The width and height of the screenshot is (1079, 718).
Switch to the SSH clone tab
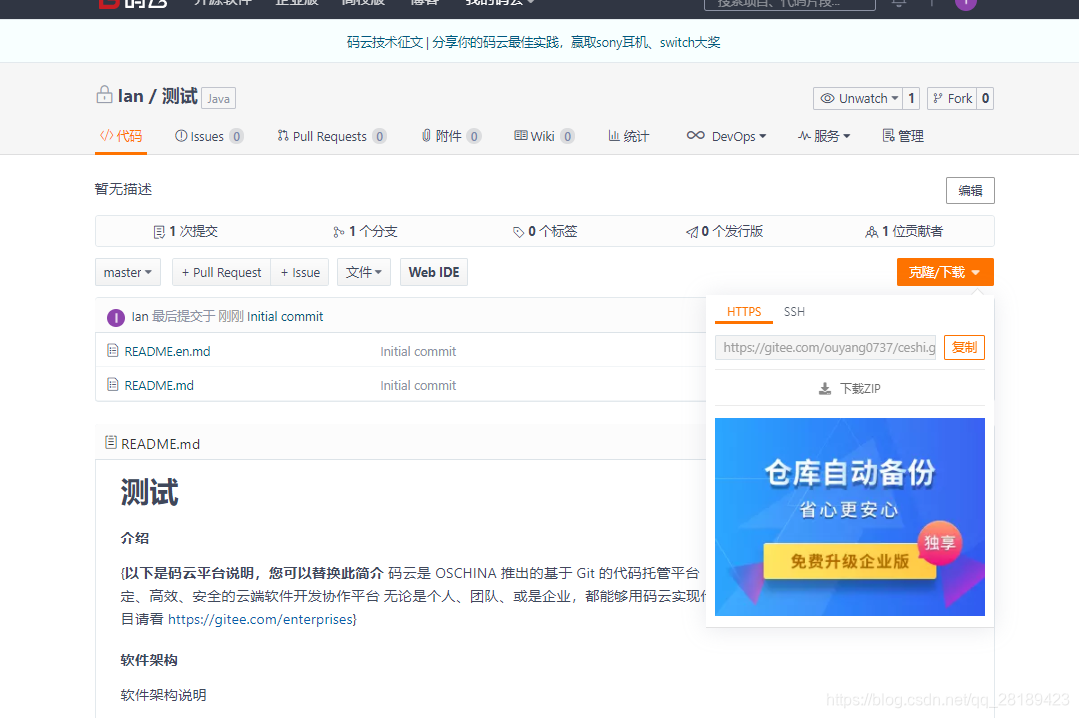coord(794,312)
